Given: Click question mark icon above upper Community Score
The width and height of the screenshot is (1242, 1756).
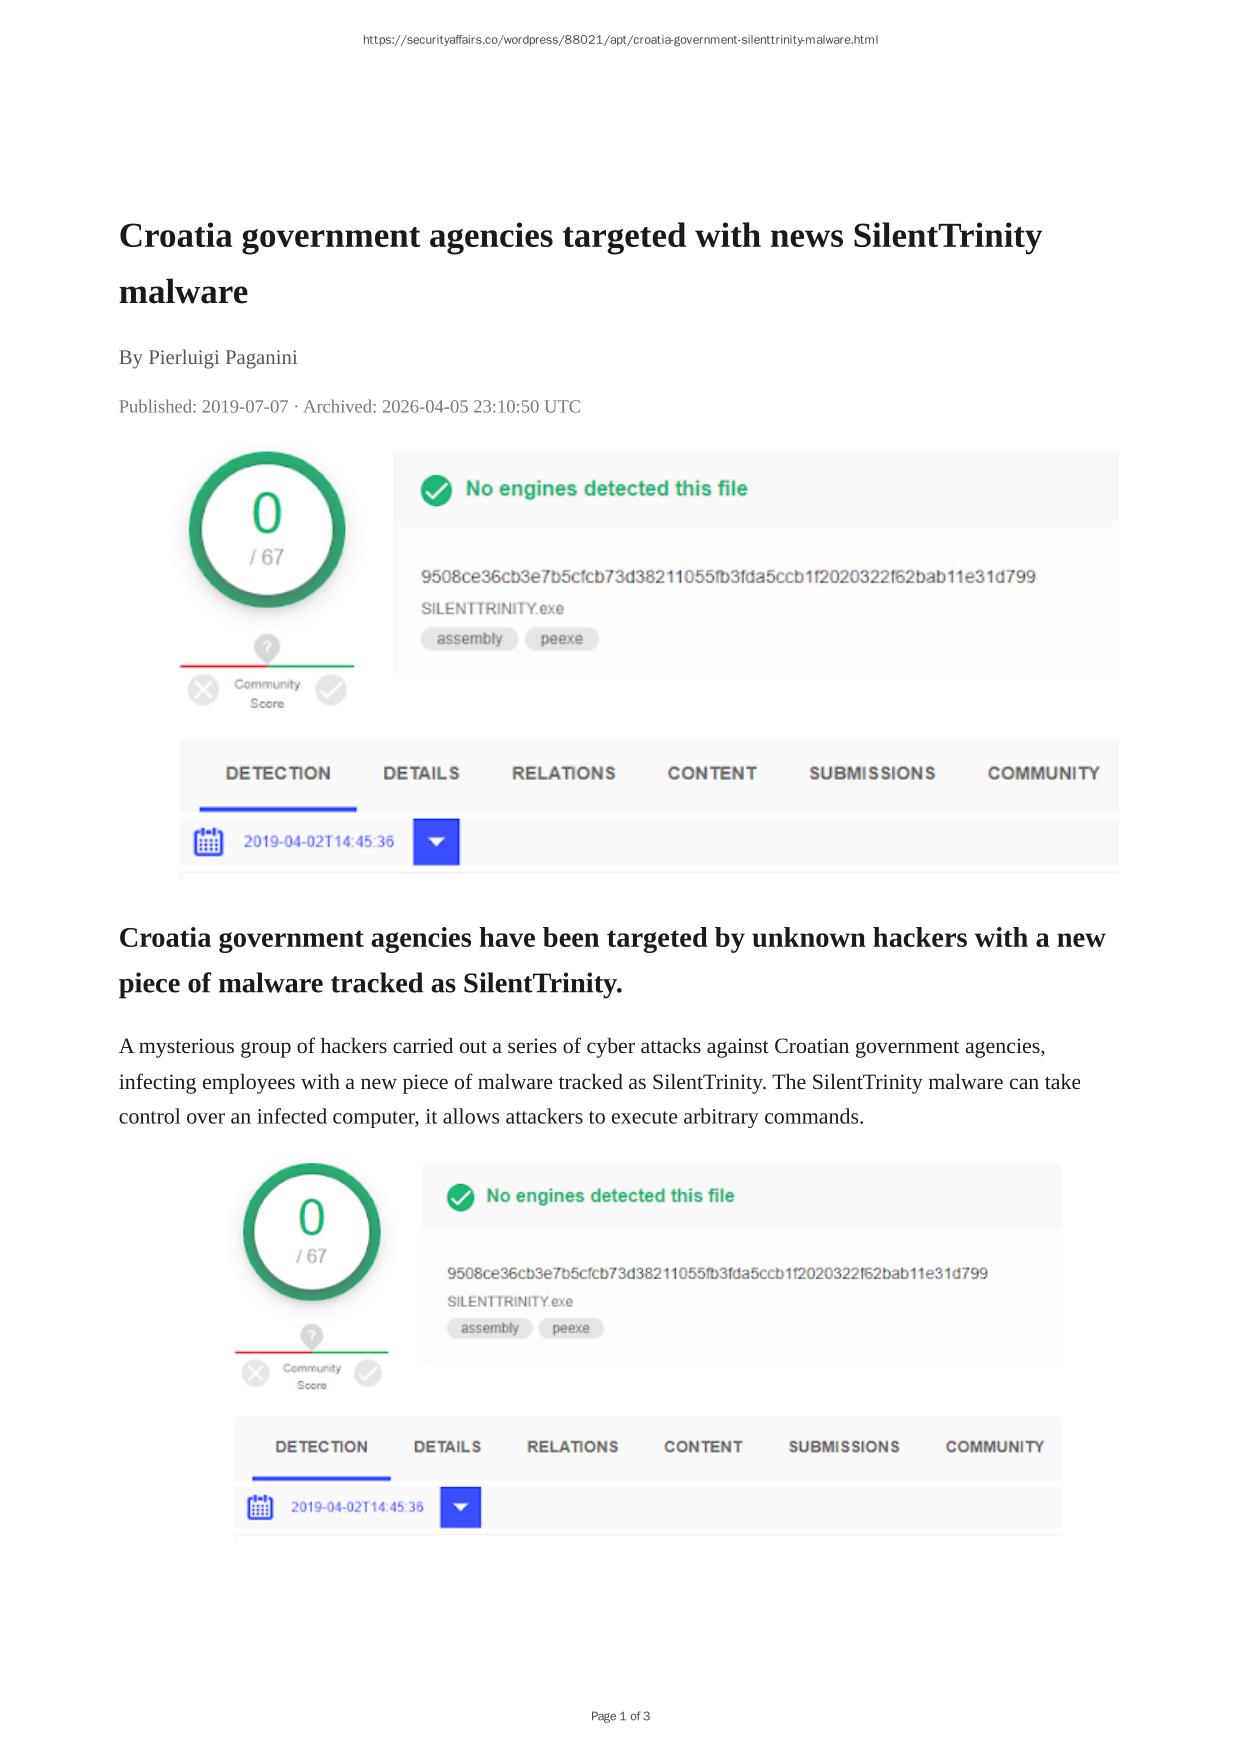Looking at the screenshot, I should click(267, 647).
